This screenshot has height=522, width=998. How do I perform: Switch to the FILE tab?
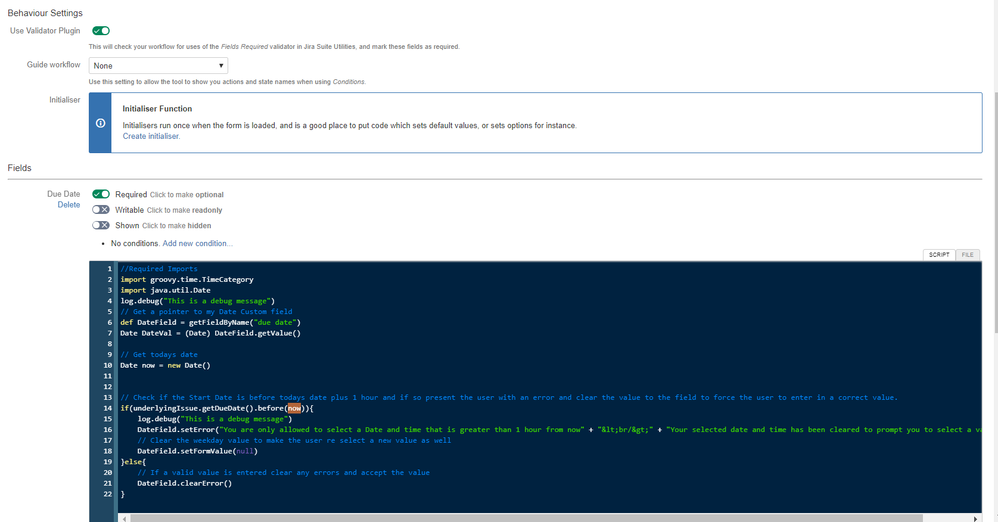pyautogui.click(x=967, y=255)
